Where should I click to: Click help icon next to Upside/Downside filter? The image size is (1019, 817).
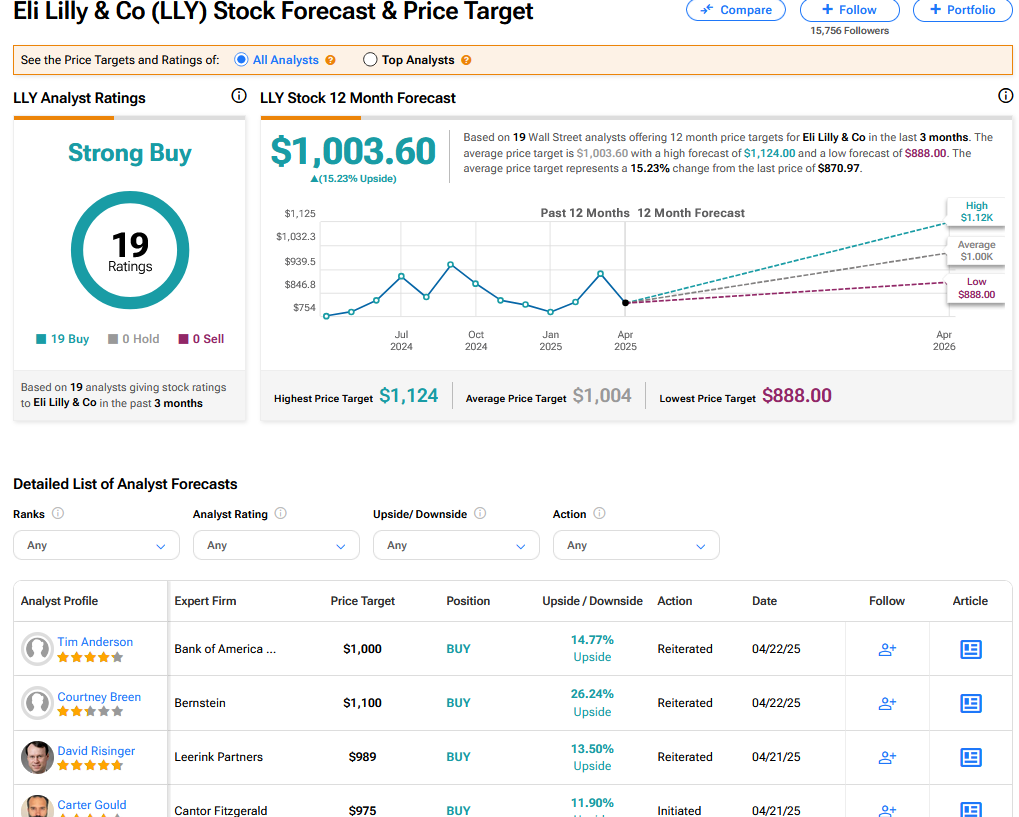(480, 514)
